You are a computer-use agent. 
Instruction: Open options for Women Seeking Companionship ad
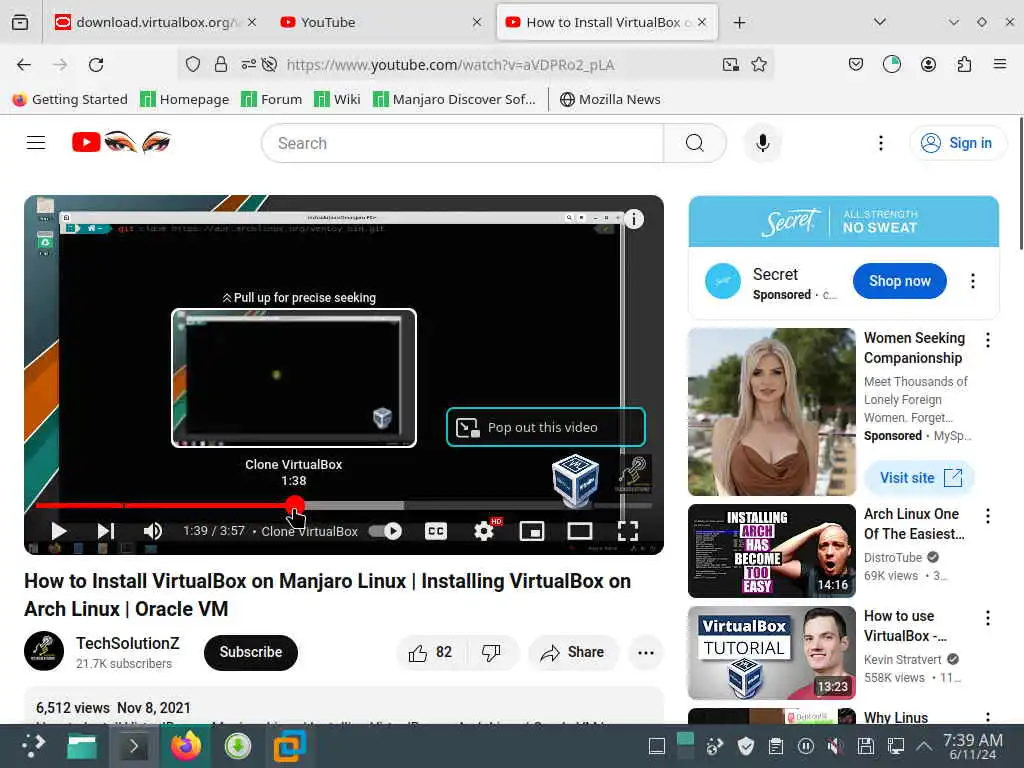[x=987, y=340]
